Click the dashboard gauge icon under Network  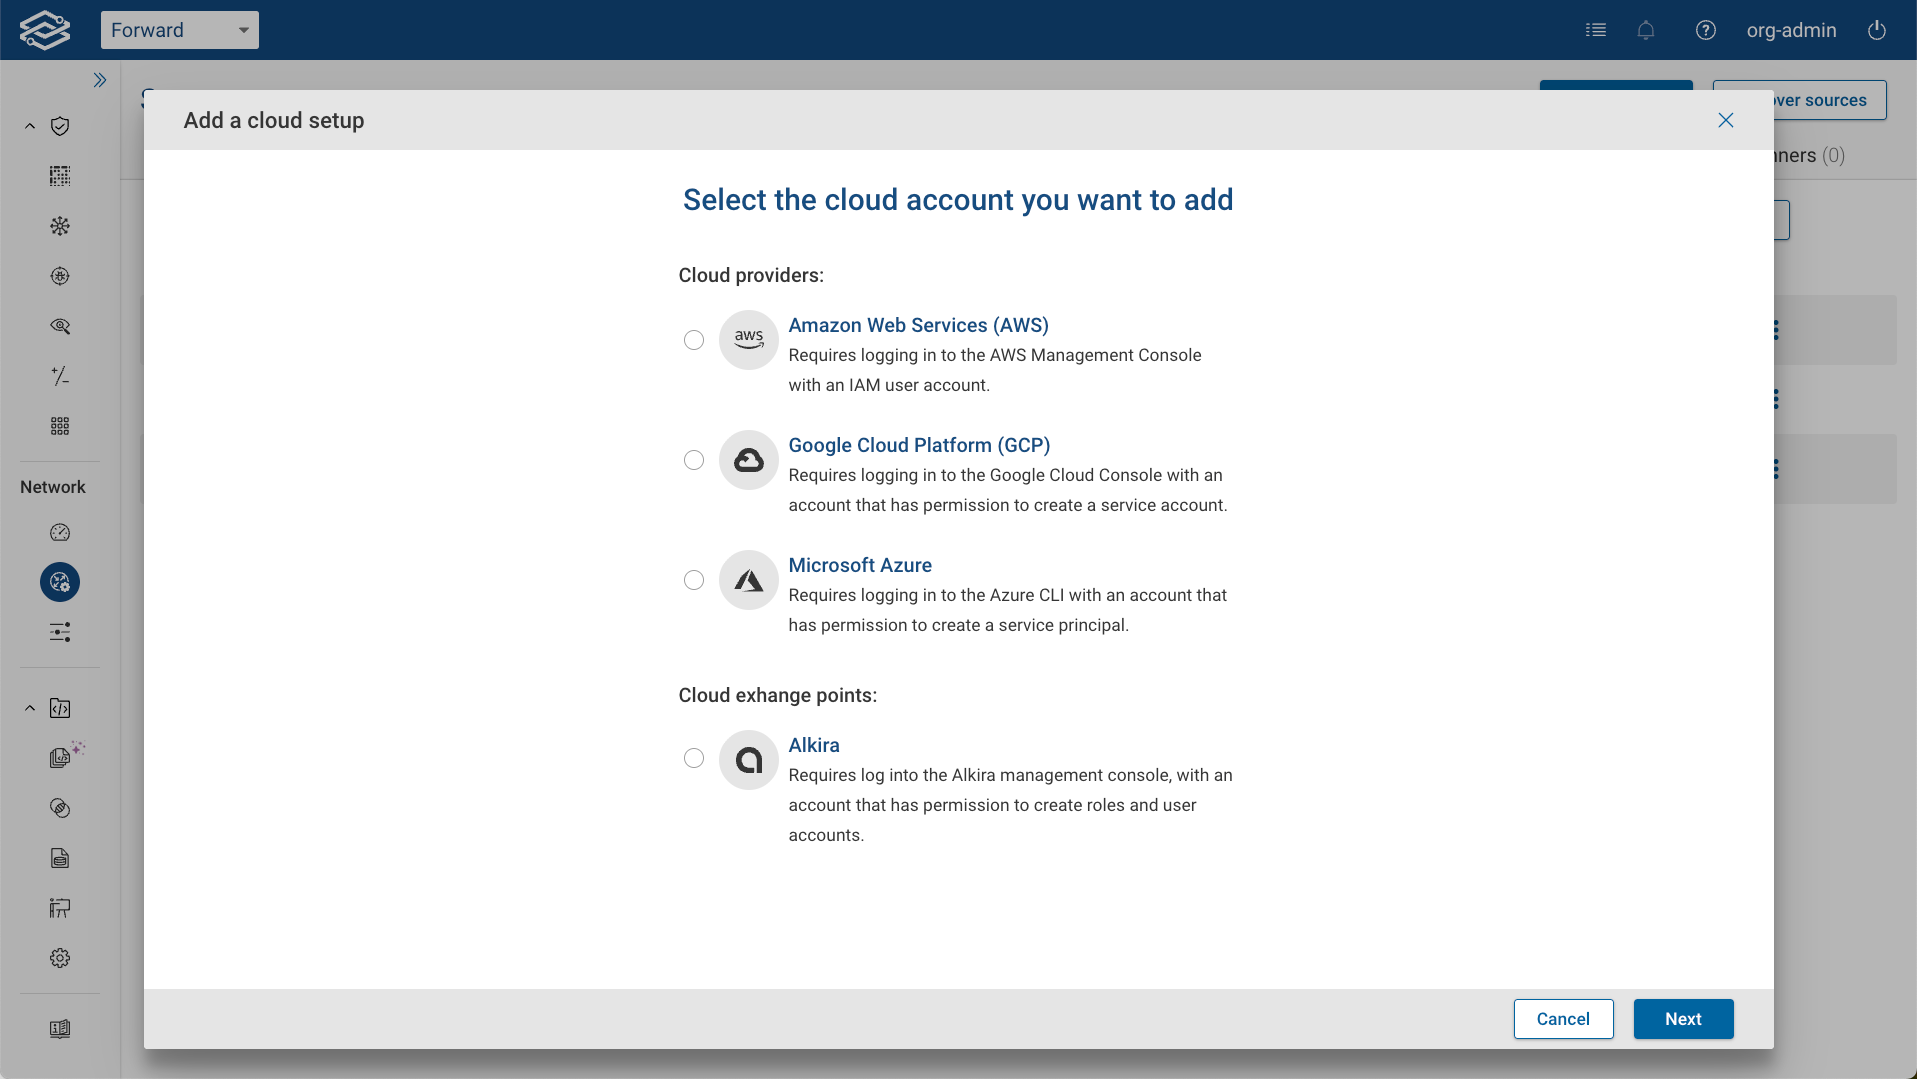[x=59, y=533]
